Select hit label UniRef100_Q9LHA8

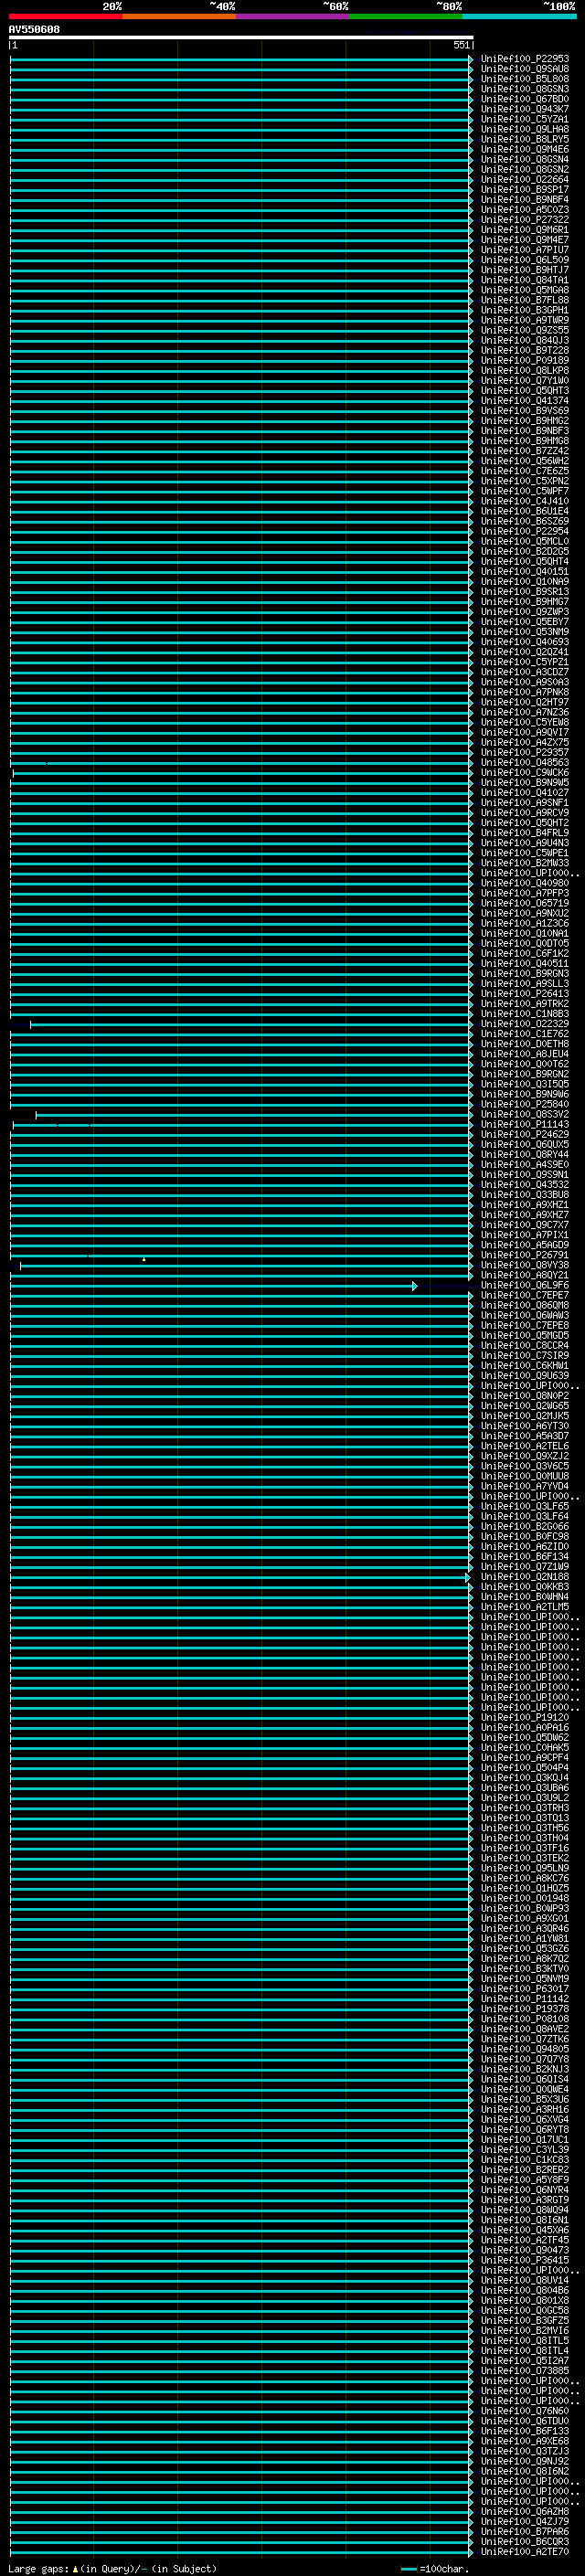point(524,129)
